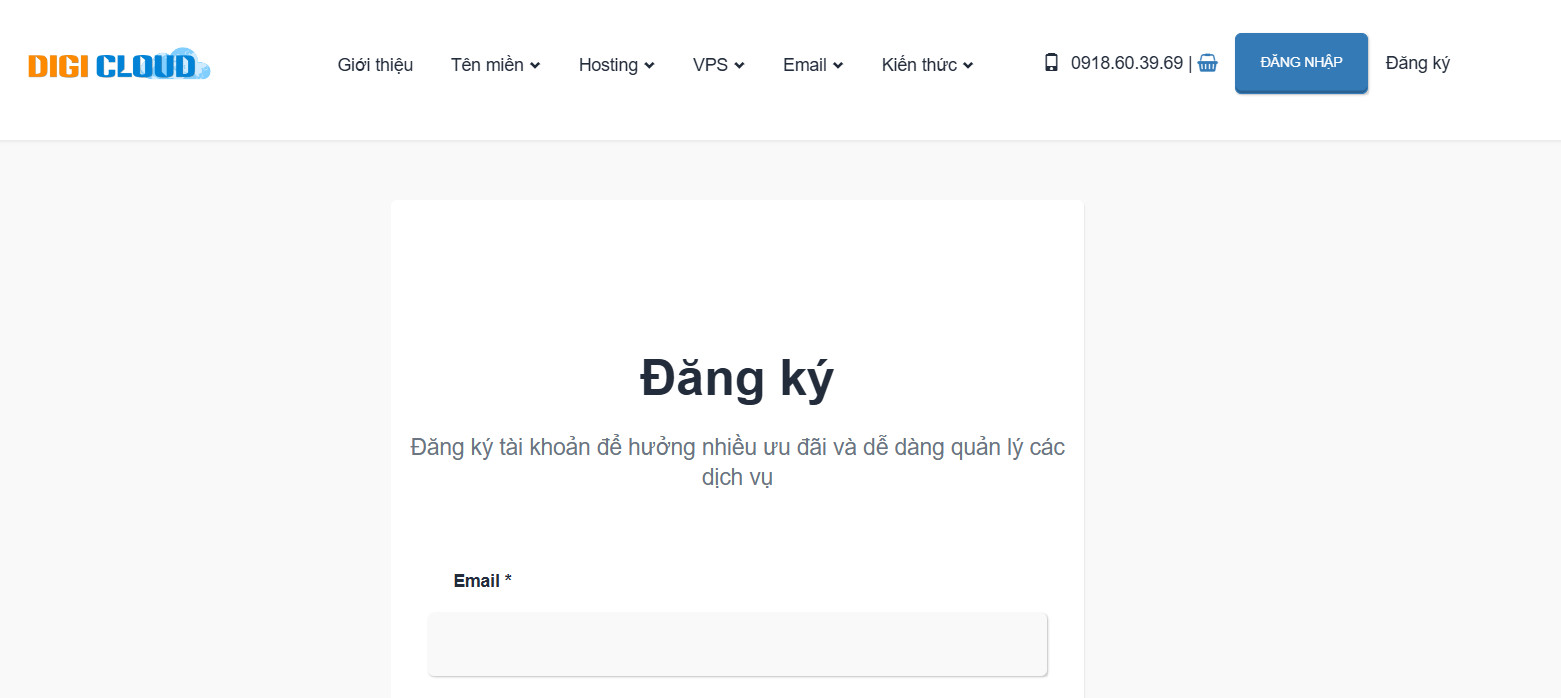Open the Kiến thức dropdown chevron
Image resolution: width=1561 pixels, height=698 pixels.
tap(968, 66)
